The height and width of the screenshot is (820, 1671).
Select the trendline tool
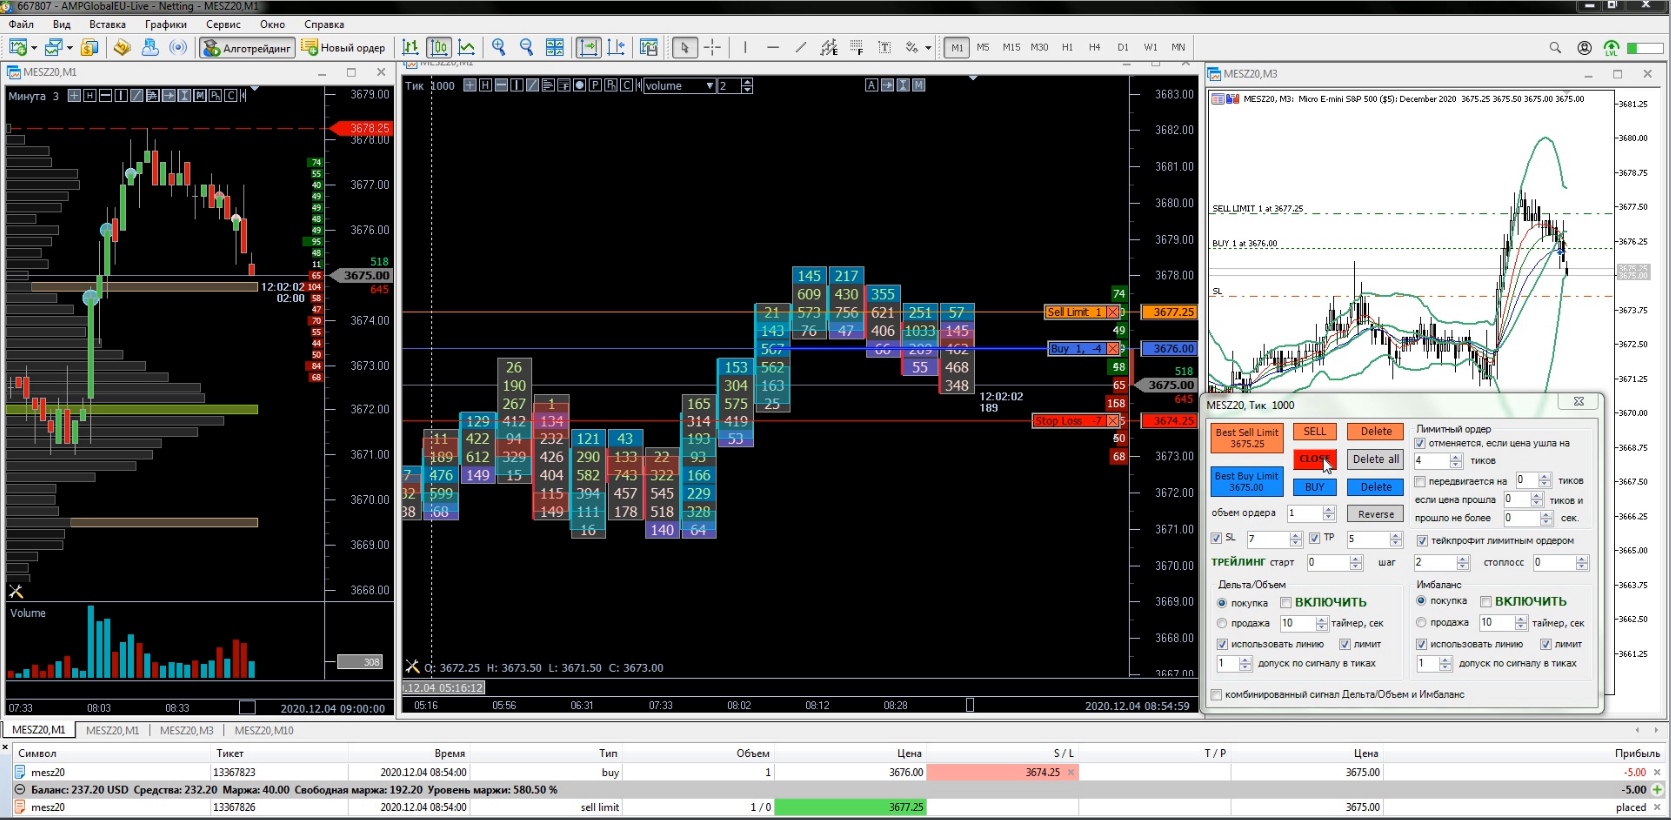pos(801,47)
